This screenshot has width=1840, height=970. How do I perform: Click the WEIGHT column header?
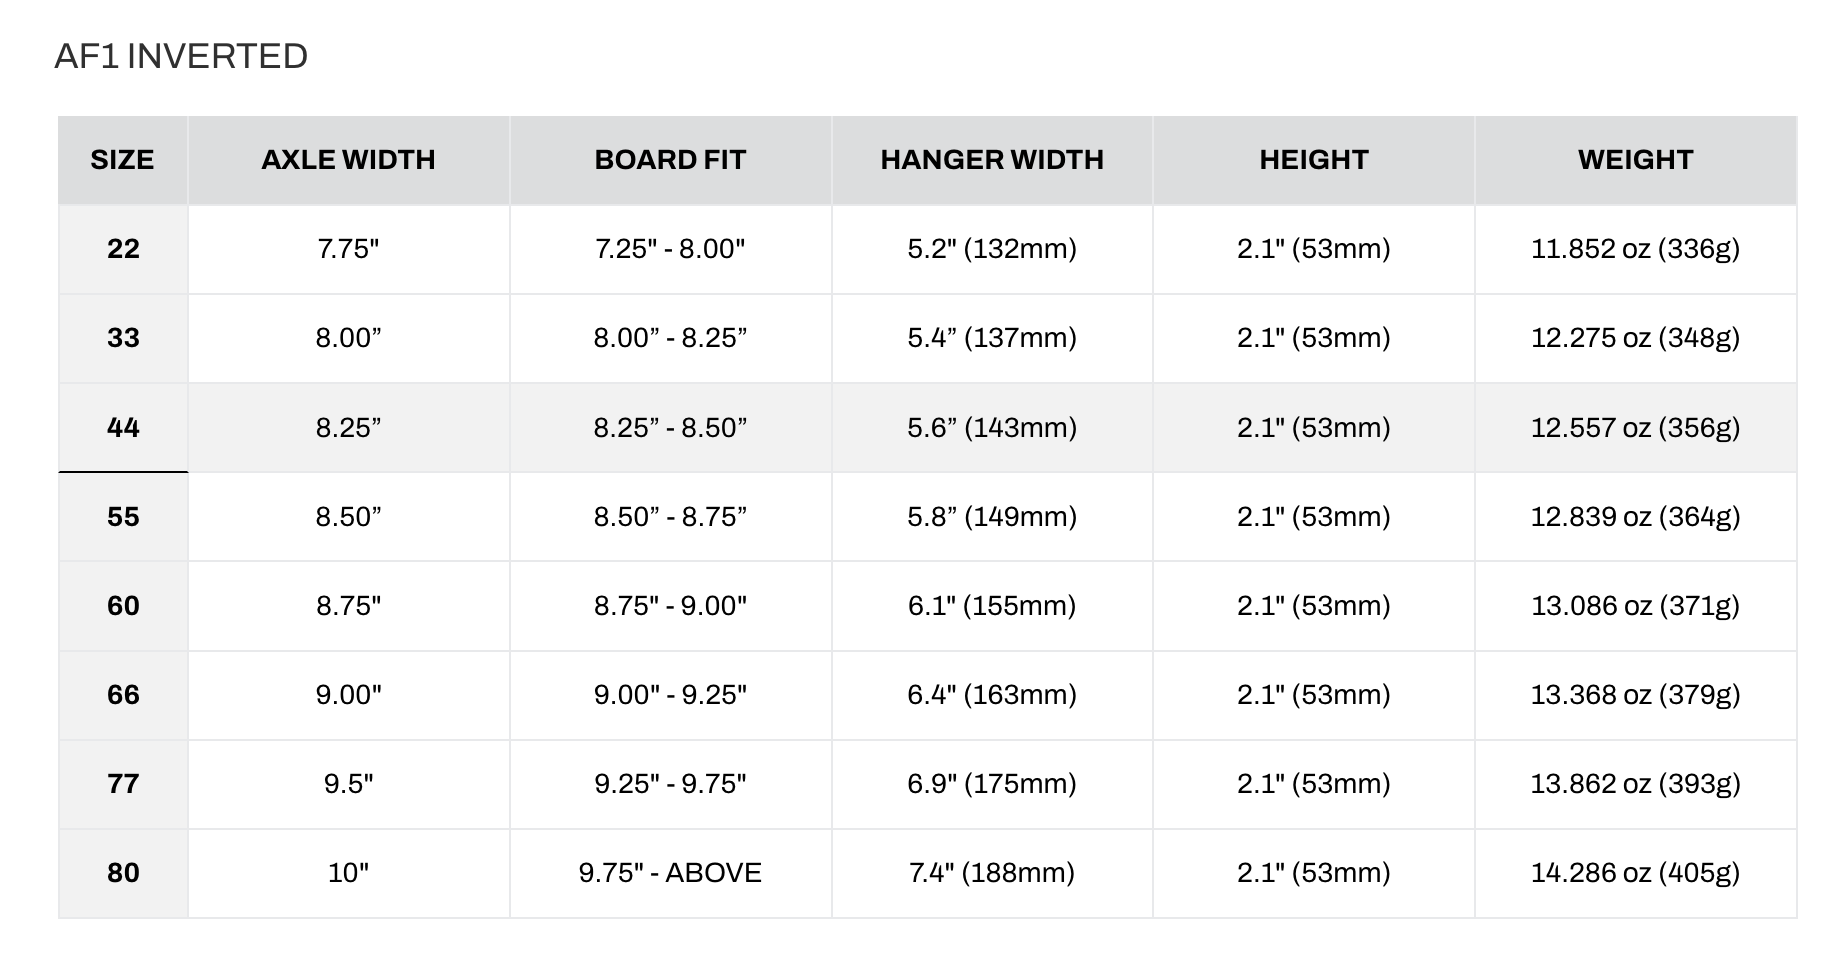[1636, 160]
